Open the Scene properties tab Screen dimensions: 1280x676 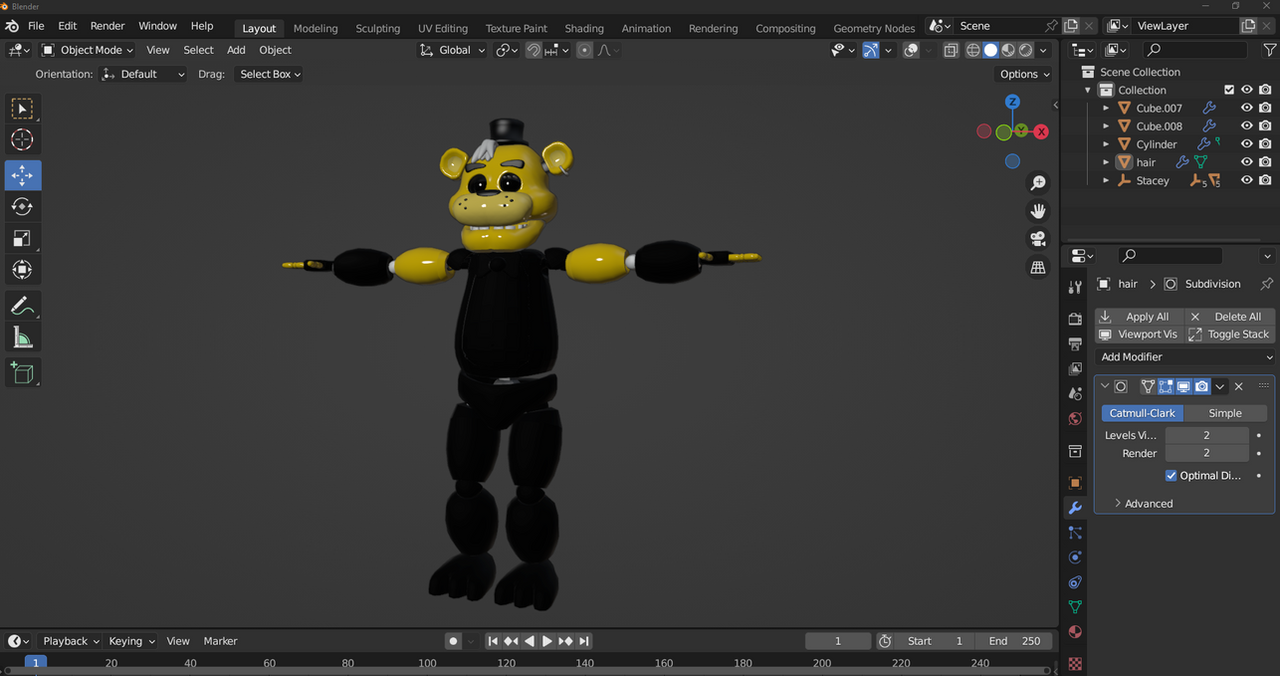pyautogui.click(x=1075, y=394)
